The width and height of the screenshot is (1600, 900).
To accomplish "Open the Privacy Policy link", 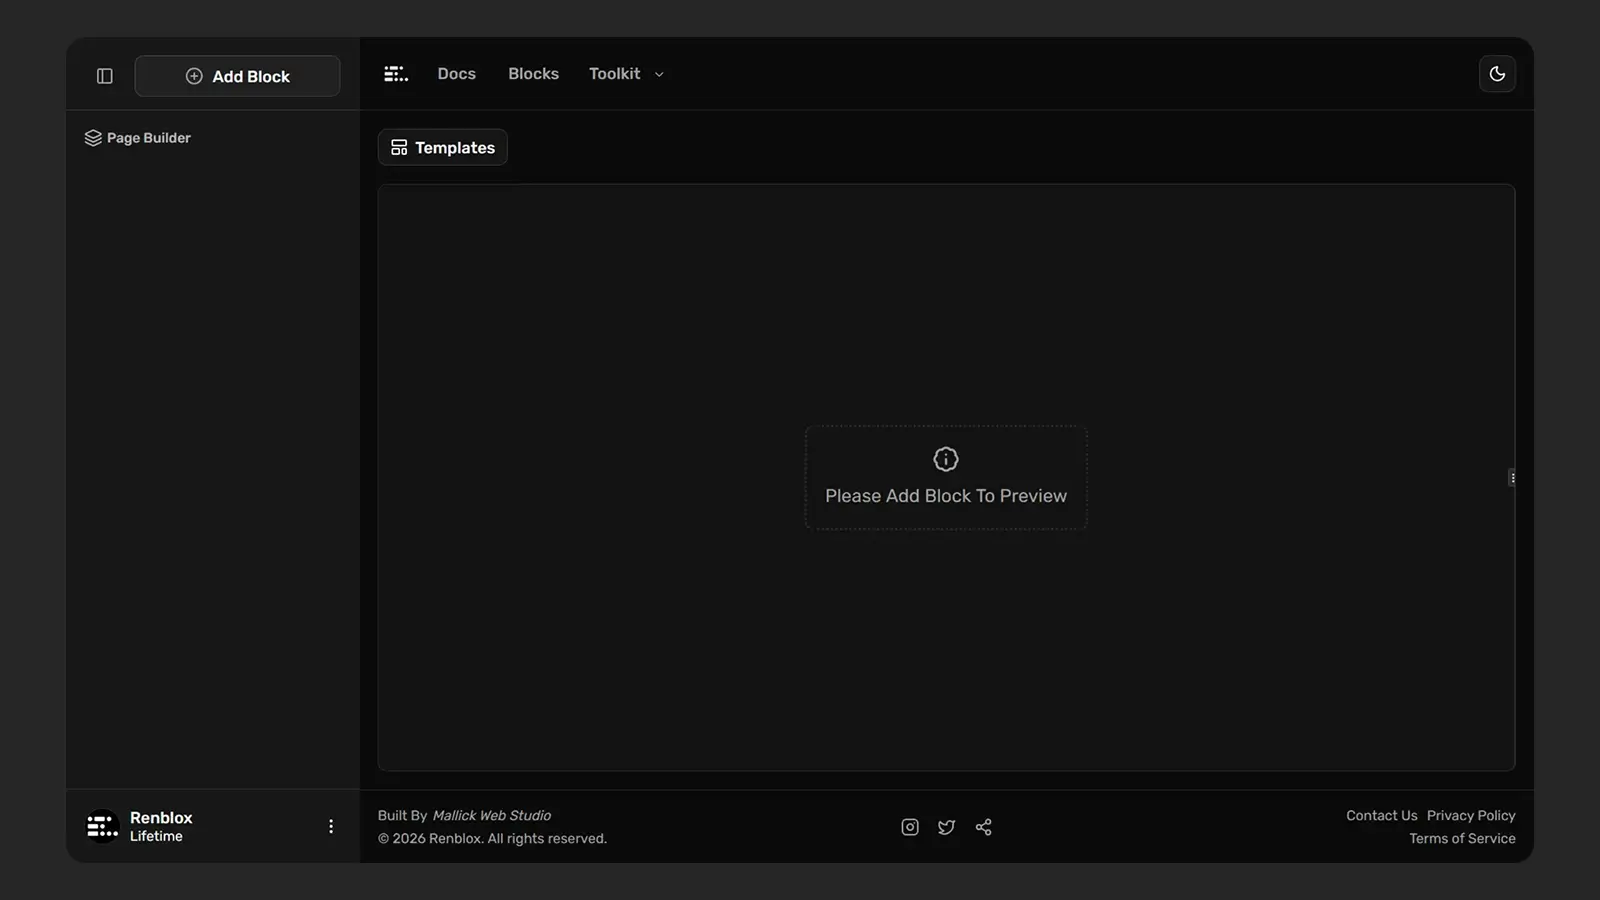I will click(1471, 815).
